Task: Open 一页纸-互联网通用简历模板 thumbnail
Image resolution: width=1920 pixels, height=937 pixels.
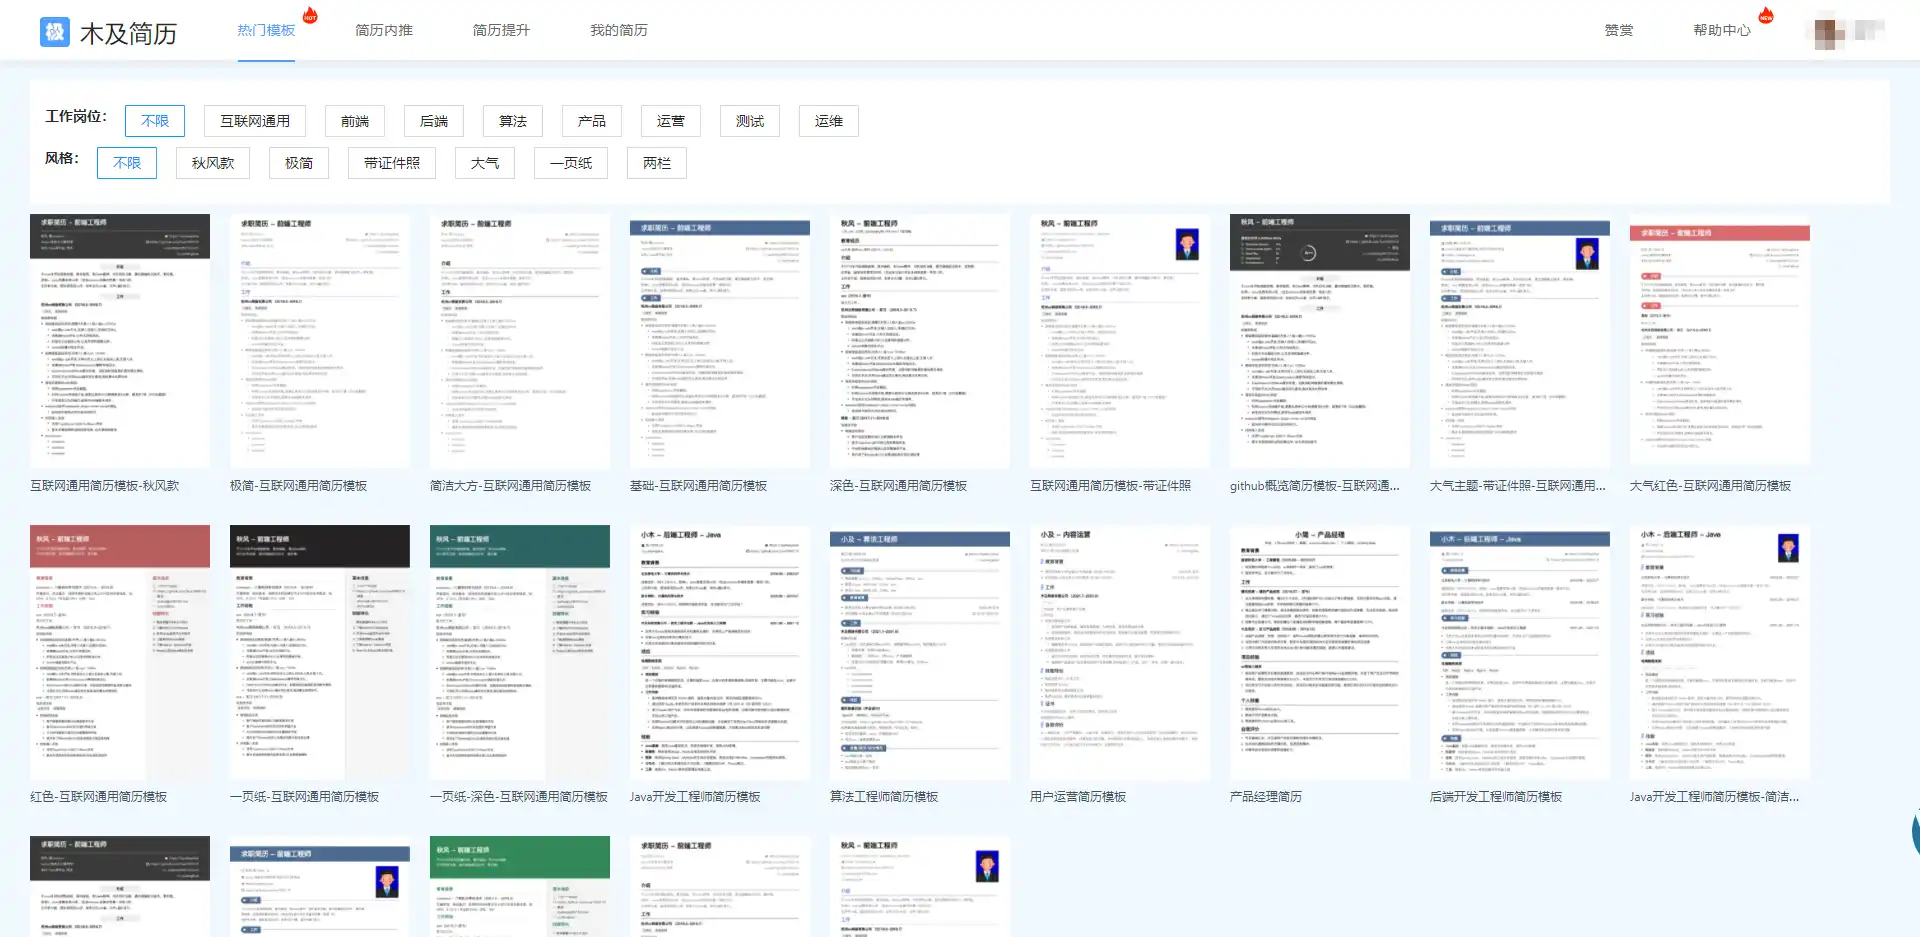Action: [x=320, y=652]
